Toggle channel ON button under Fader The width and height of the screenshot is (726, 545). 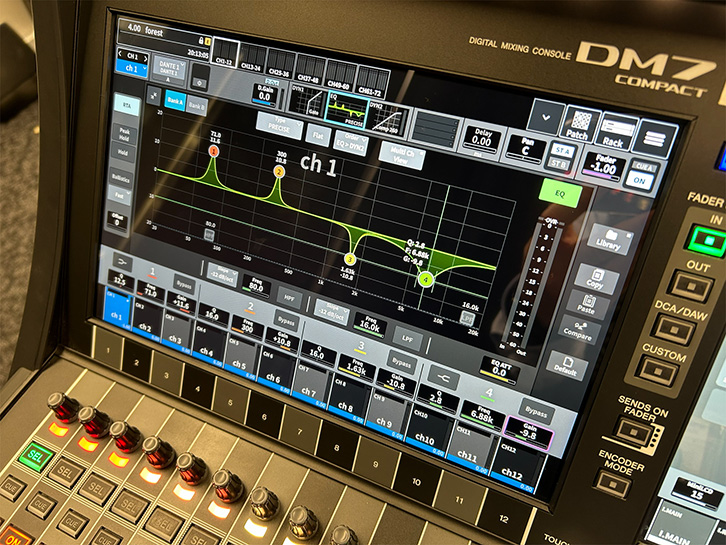[638, 182]
